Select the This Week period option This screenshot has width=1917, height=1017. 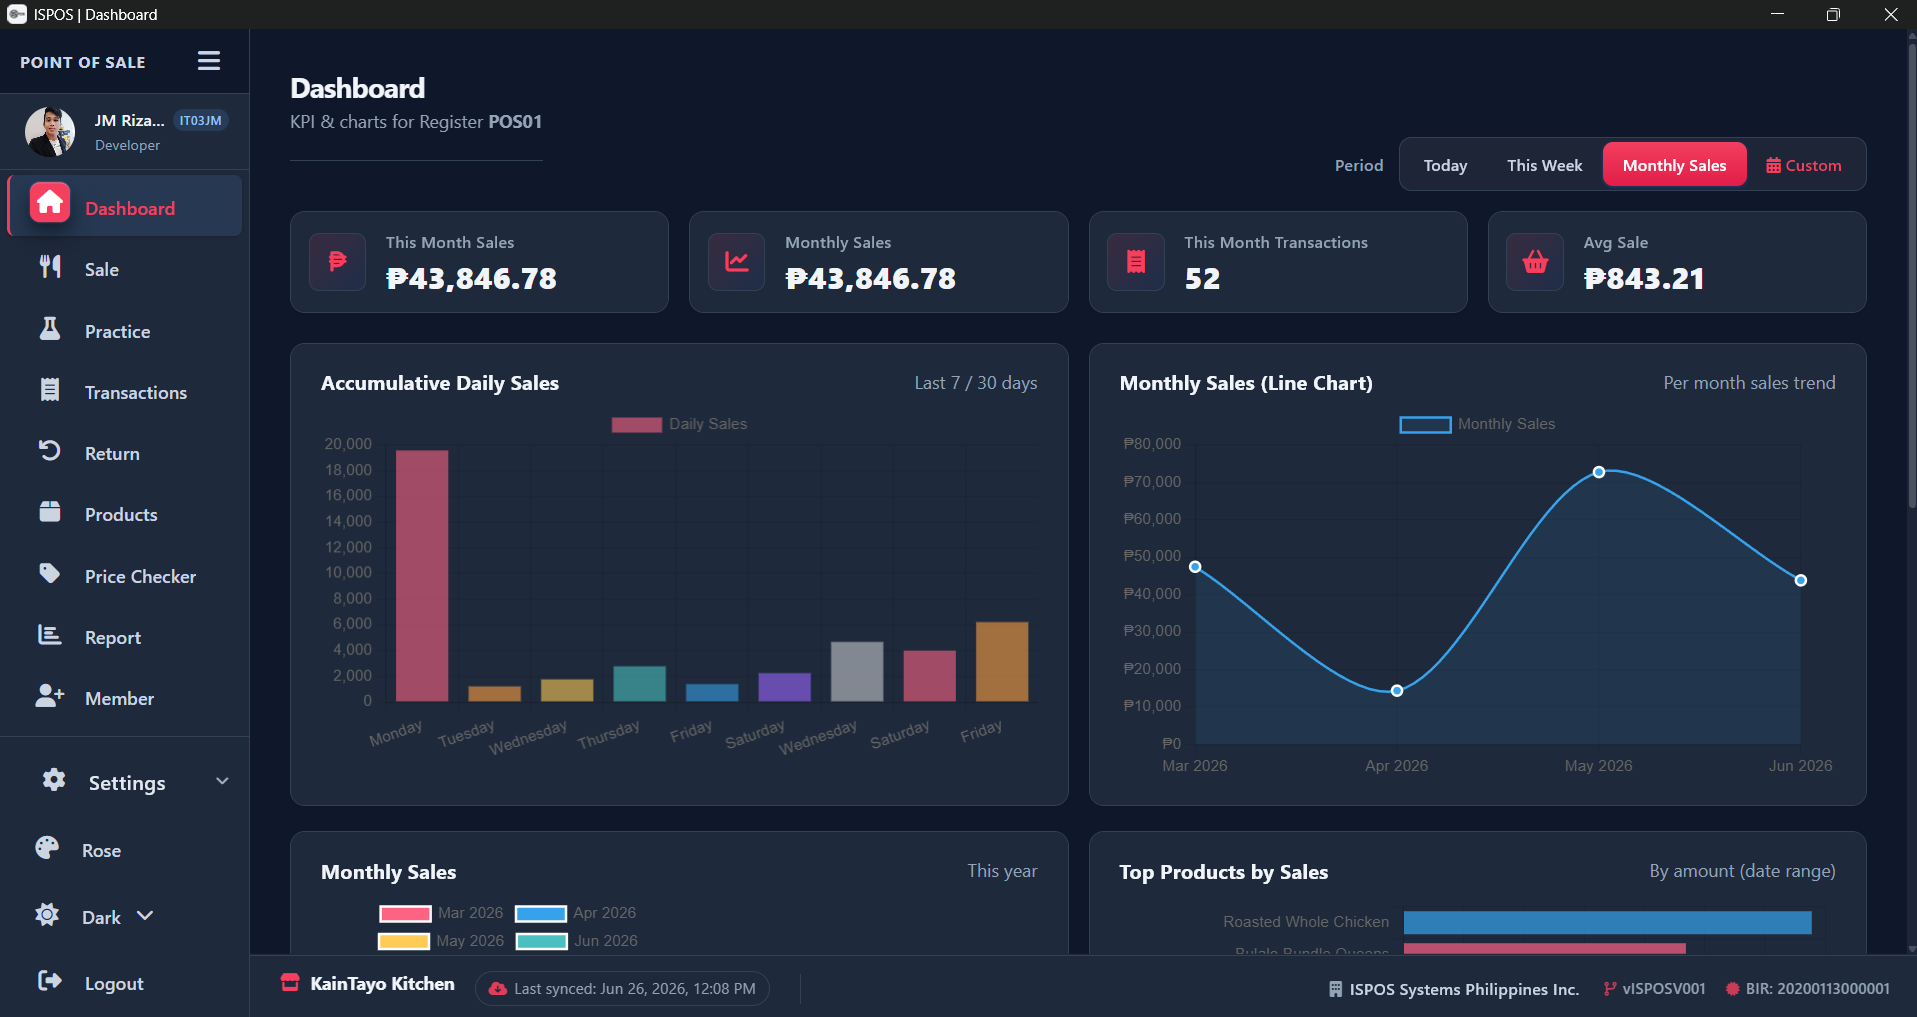(1544, 165)
